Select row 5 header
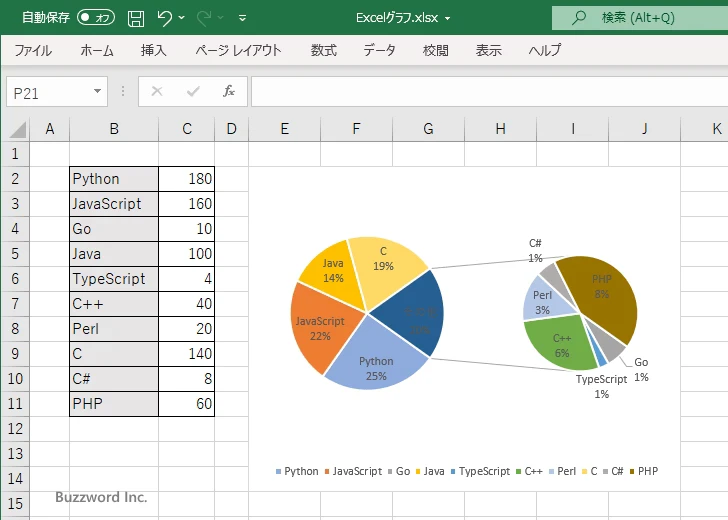Image resolution: width=728 pixels, height=520 pixels. 15,254
